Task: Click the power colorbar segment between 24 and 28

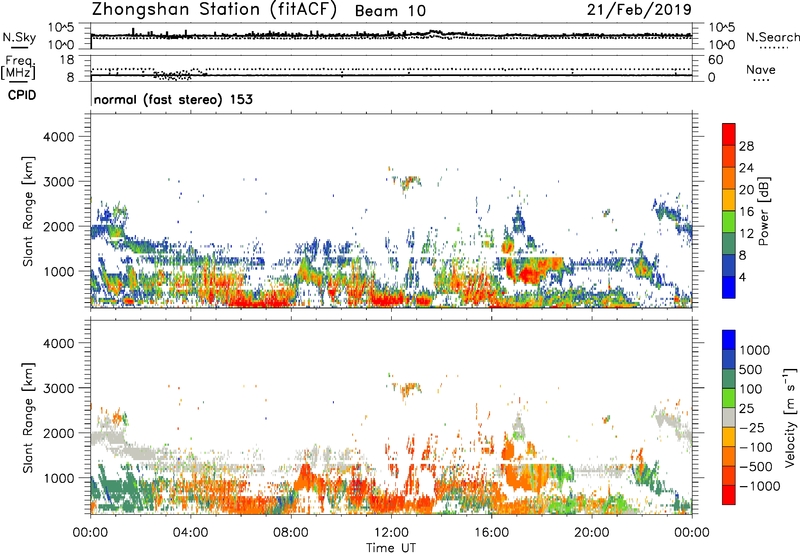Action: click(x=729, y=156)
